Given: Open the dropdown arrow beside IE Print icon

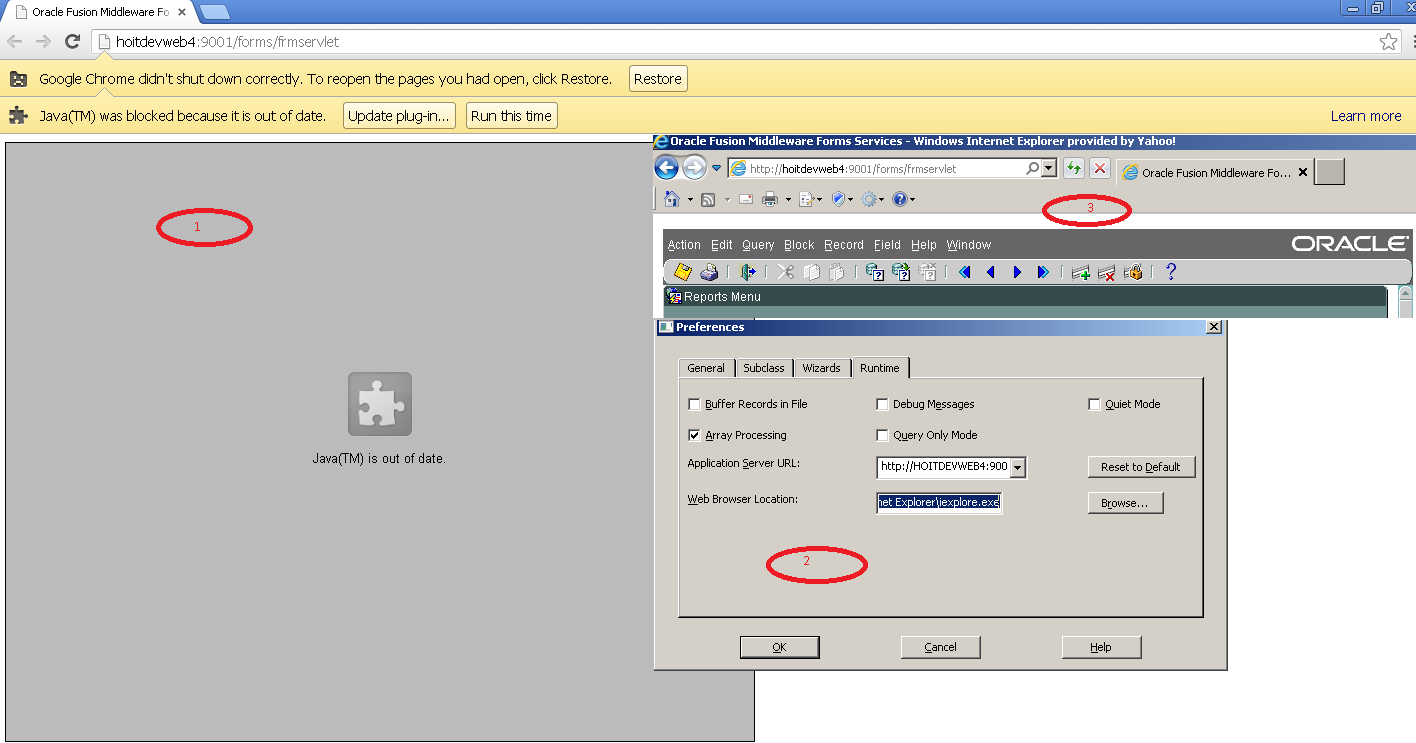Looking at the screenshot, I should click(x=788, y=200).
